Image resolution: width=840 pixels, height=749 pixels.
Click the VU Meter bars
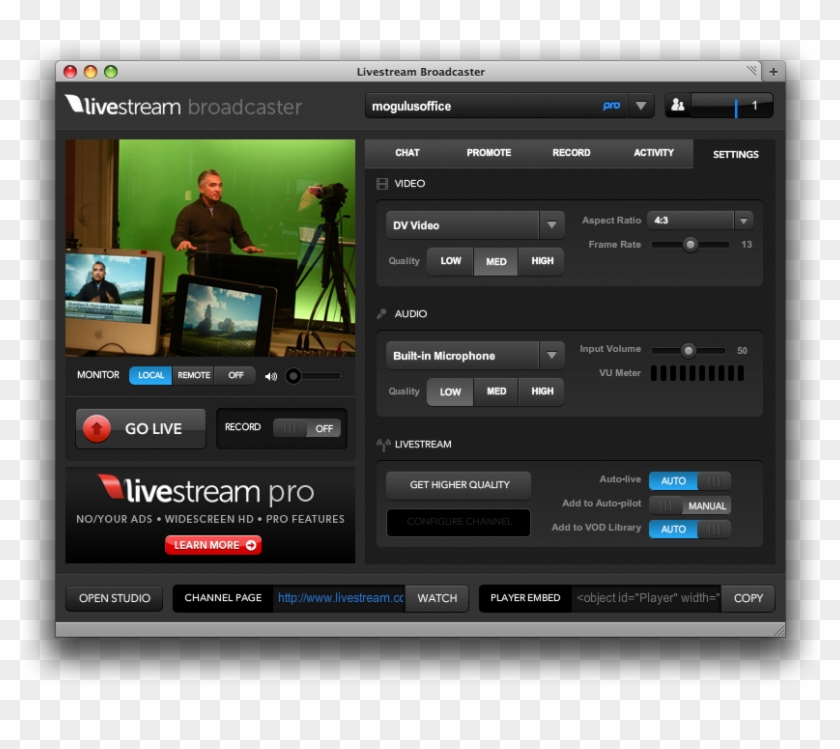[698, 373]
